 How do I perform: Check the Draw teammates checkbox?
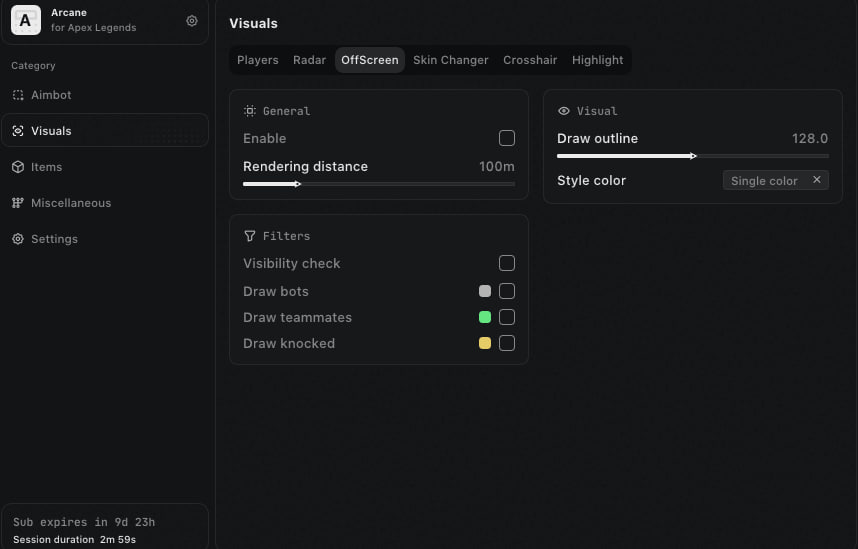pos(507,317)
